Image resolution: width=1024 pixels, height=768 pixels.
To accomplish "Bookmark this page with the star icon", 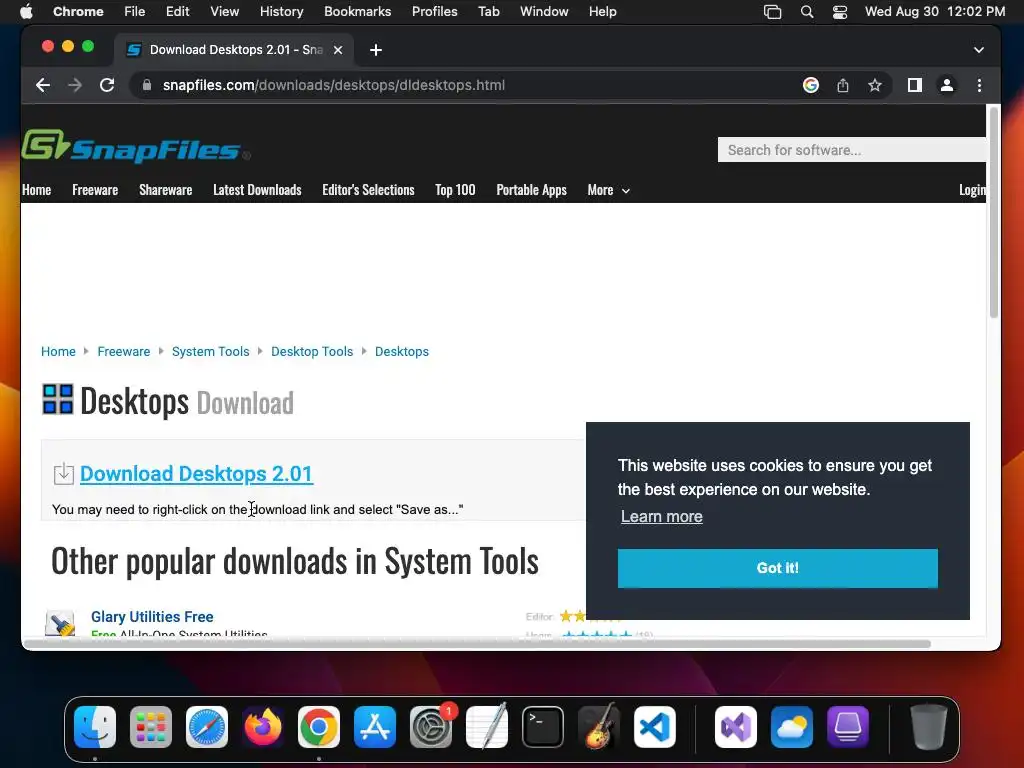I will click(874, 85).
